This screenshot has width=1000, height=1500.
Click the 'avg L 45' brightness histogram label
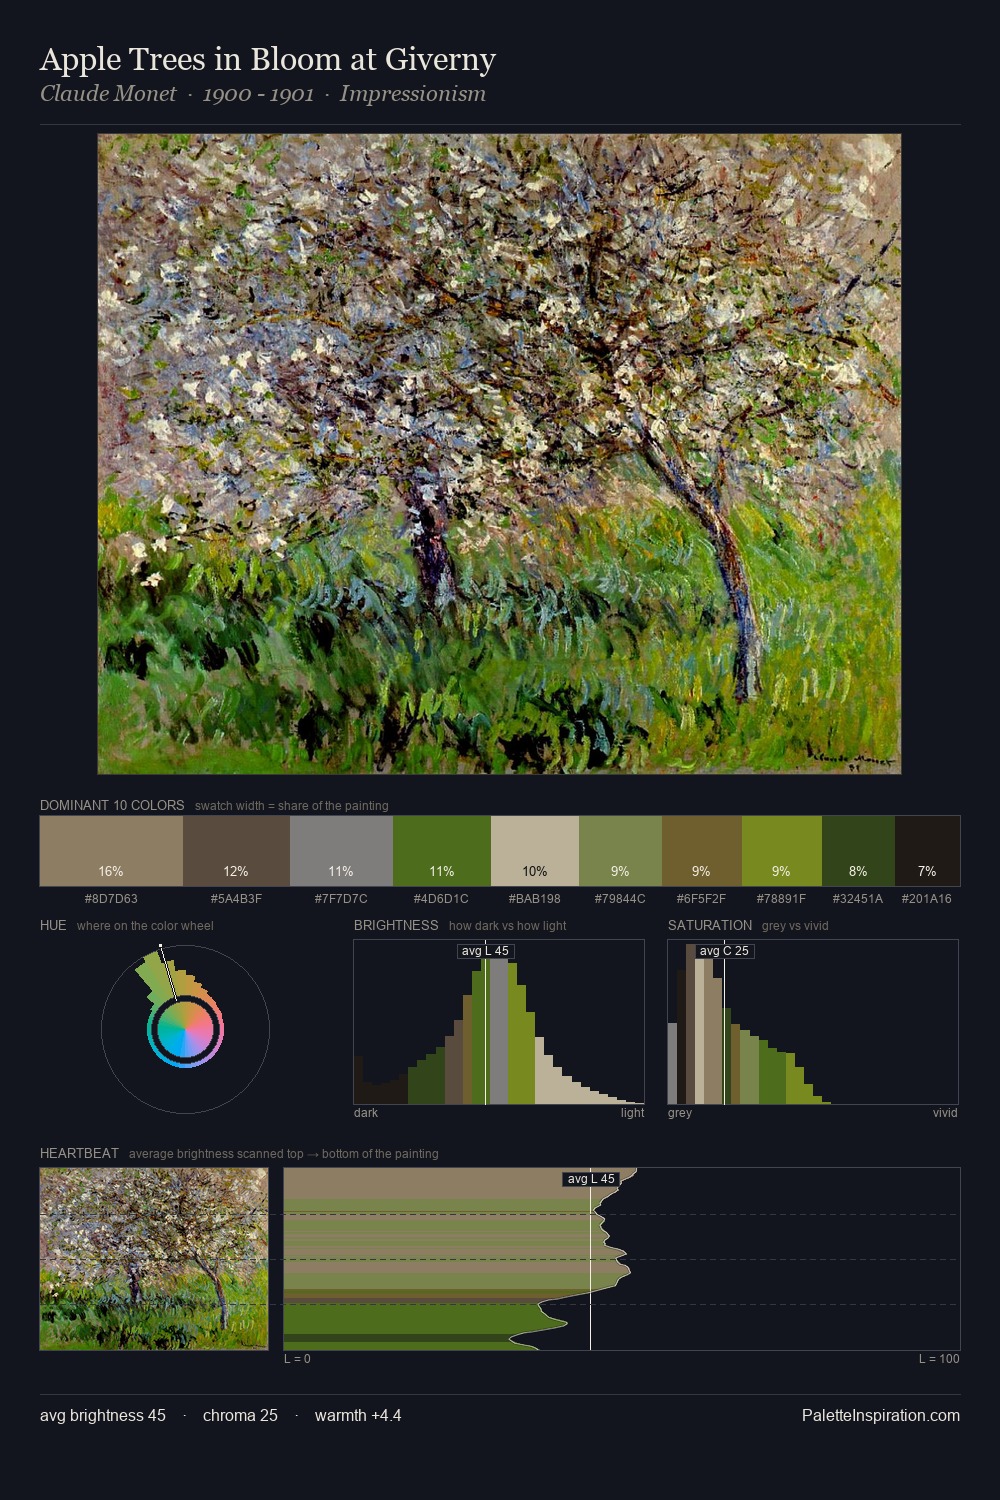[485, 951]
